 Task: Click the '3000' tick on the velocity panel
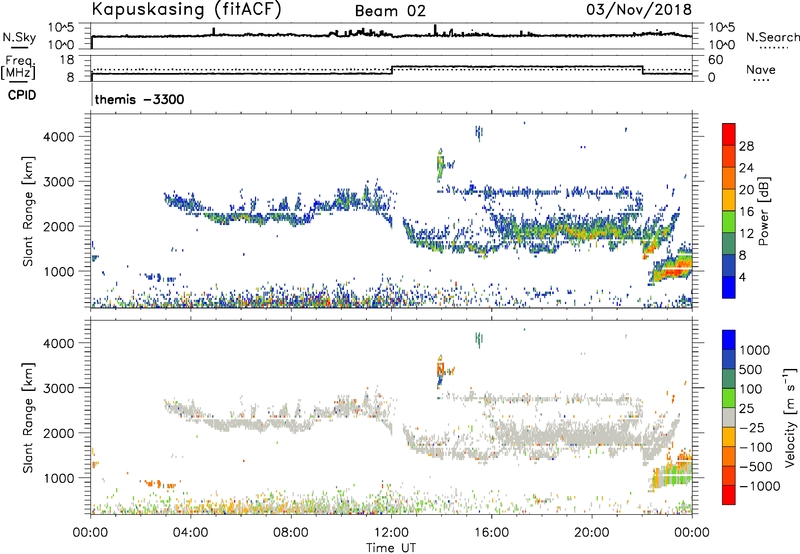point(58,388)
